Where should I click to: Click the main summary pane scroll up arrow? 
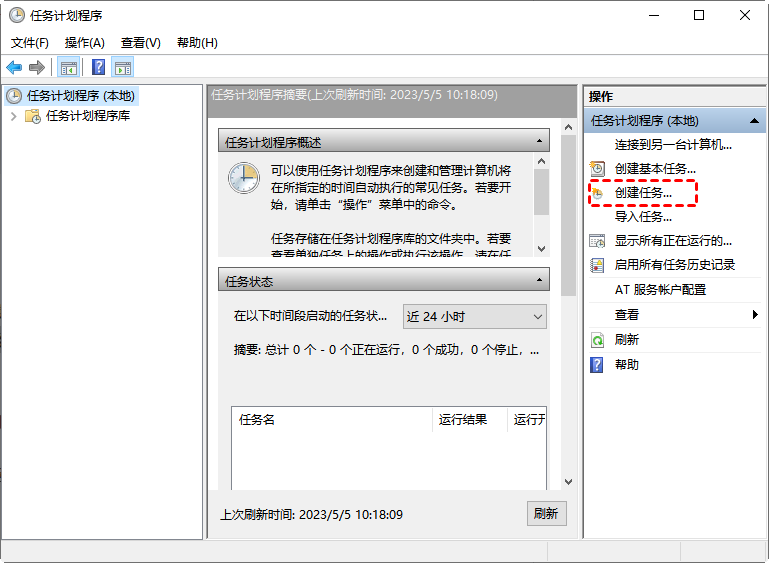point(568,128)
